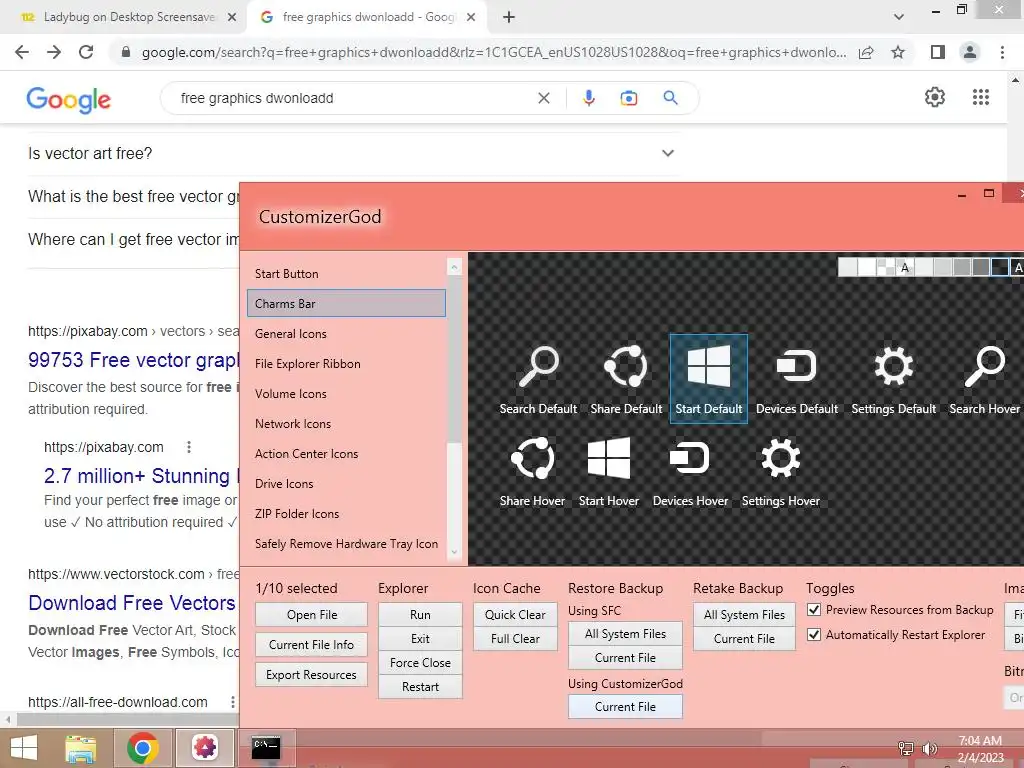Click the share page icon in address bar

click(x=866, y=52)
